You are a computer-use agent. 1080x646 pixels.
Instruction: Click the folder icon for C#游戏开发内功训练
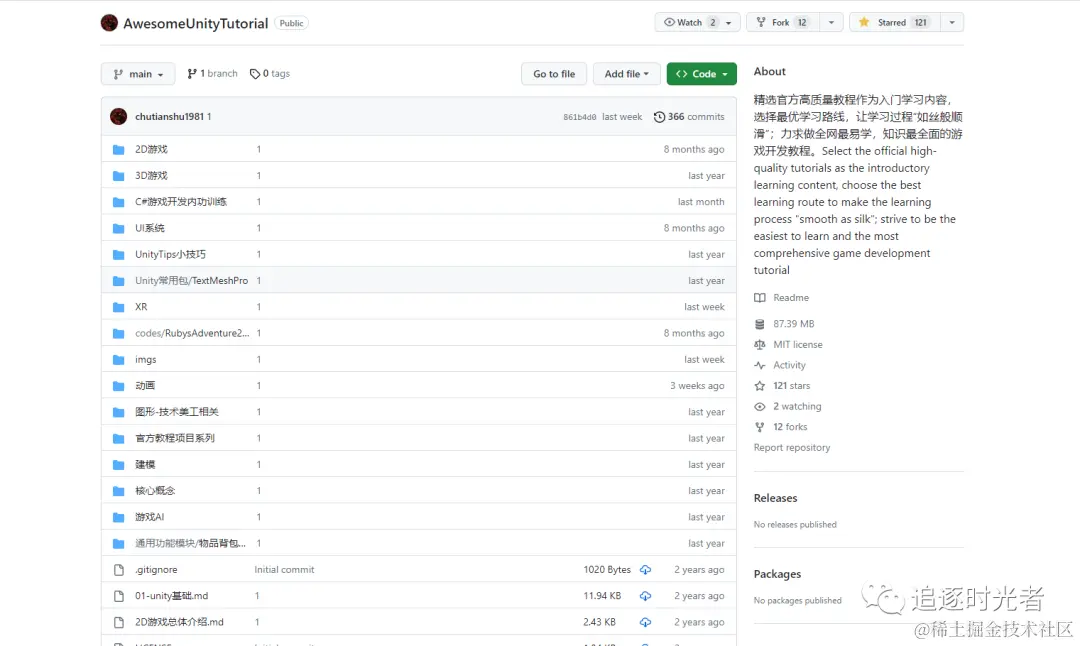tap(118, 202)
